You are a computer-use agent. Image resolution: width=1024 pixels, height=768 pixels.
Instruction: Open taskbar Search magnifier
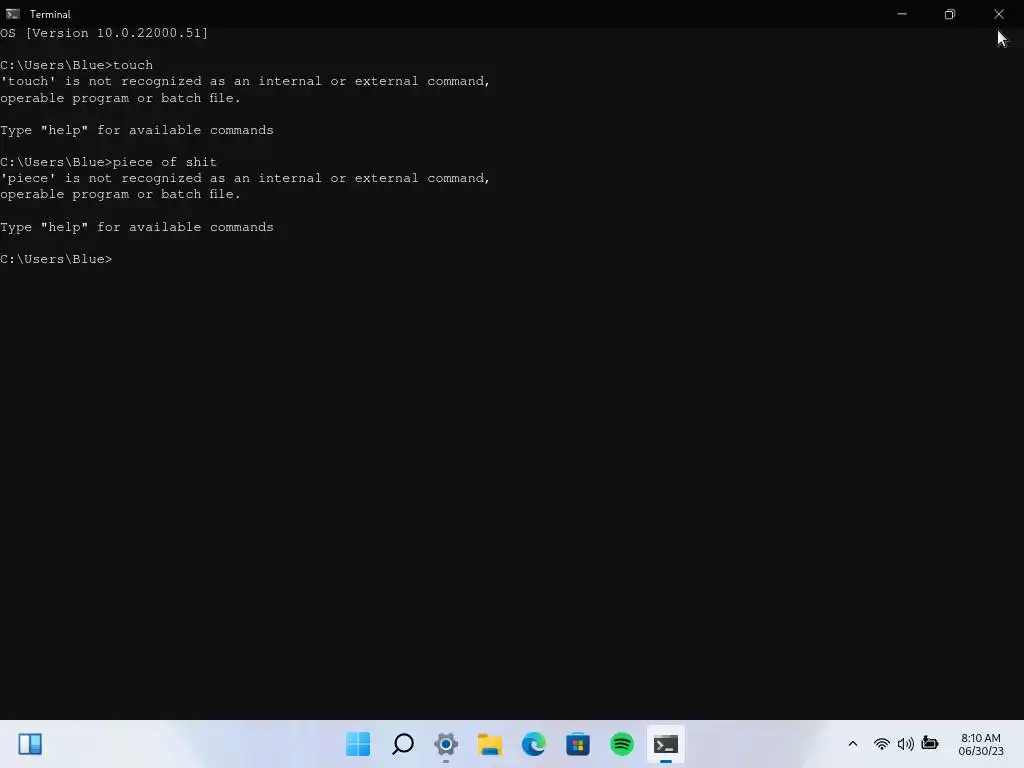(x=402, y=744)
